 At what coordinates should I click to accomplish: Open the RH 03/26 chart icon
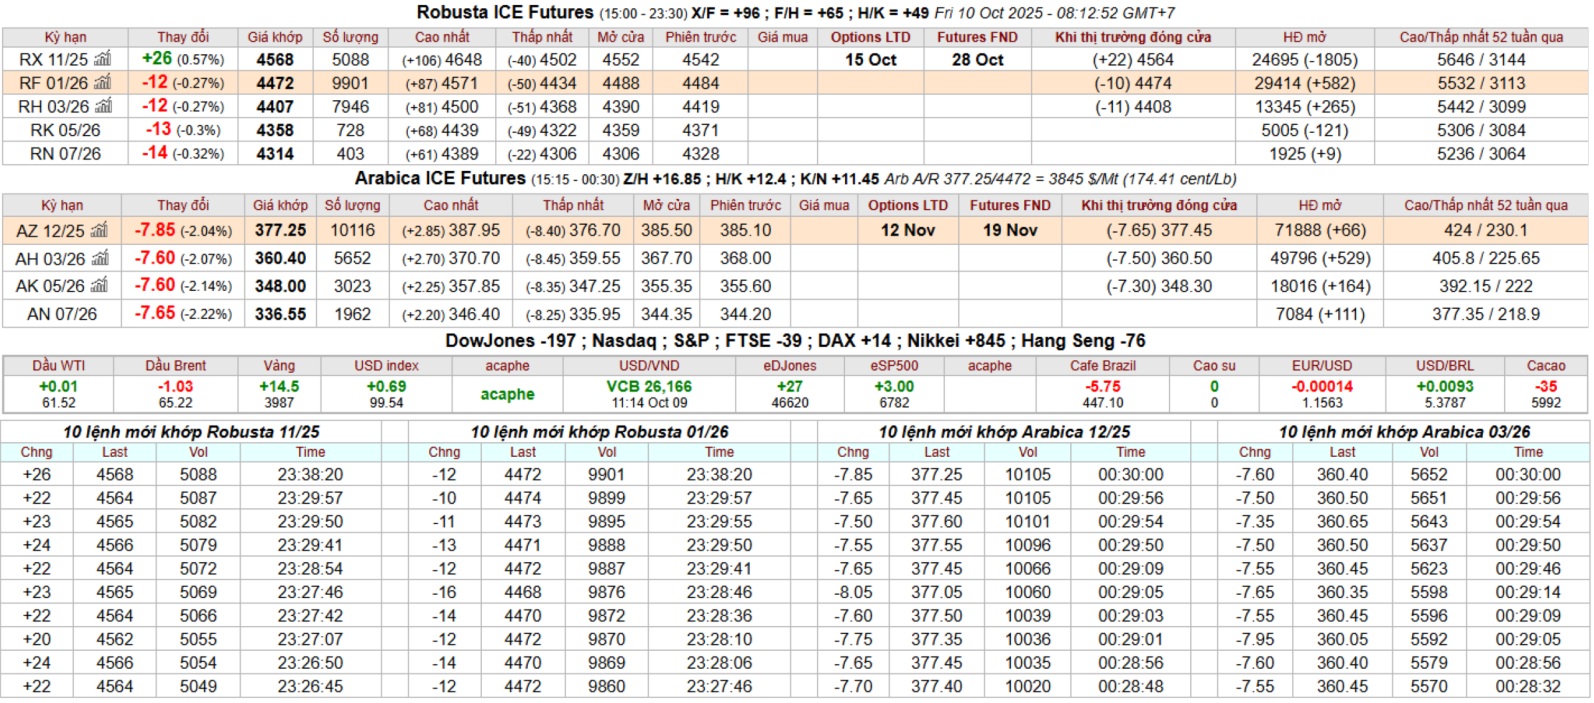102,107
